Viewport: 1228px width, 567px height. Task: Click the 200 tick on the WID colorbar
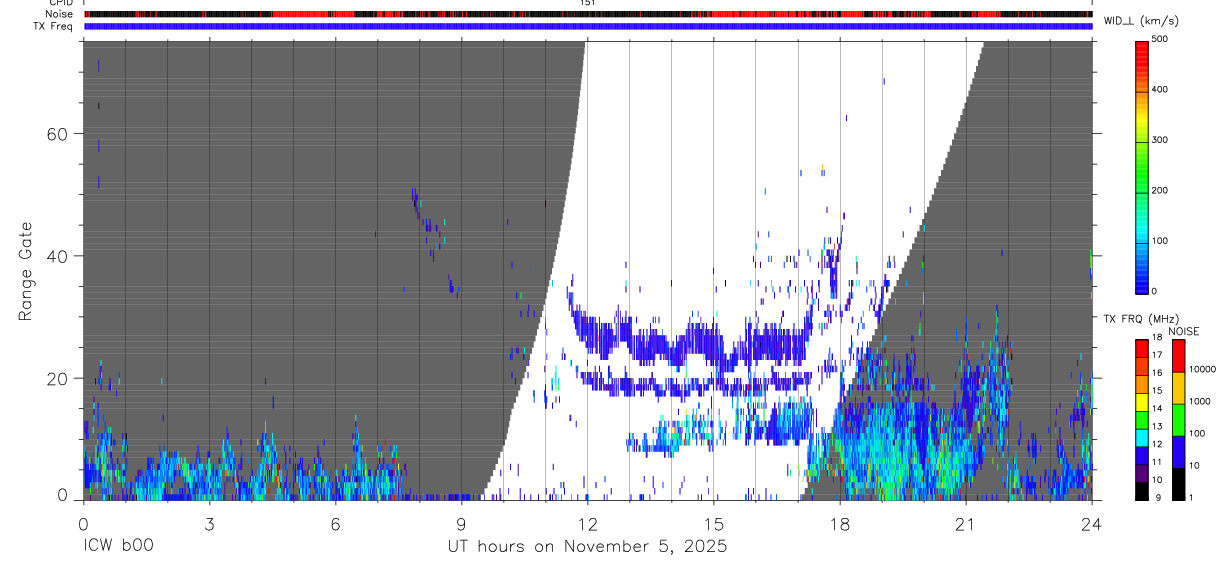pyautogui.click(x=1160, y=190)
